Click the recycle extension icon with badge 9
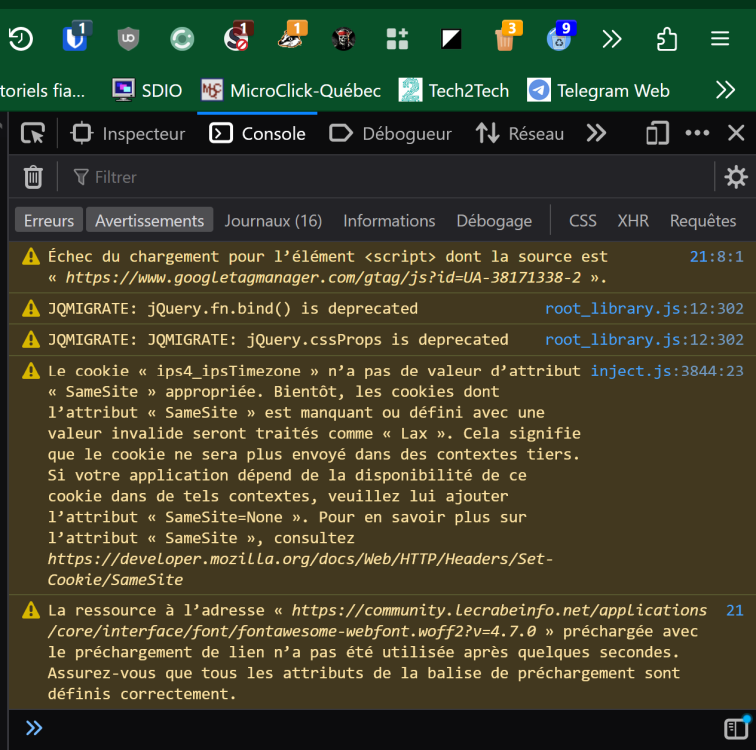Image resolution: width=756 pixels, height=750 pixels. (560, 38)
